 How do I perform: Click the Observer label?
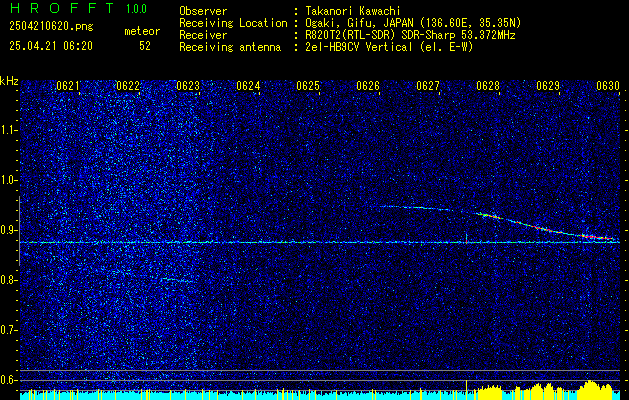pyautogui.click(x=203, y=11)
